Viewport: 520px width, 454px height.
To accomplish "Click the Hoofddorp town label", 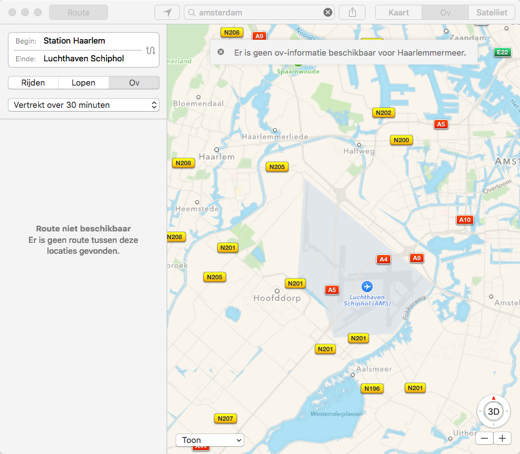I will tap(277, 298).
